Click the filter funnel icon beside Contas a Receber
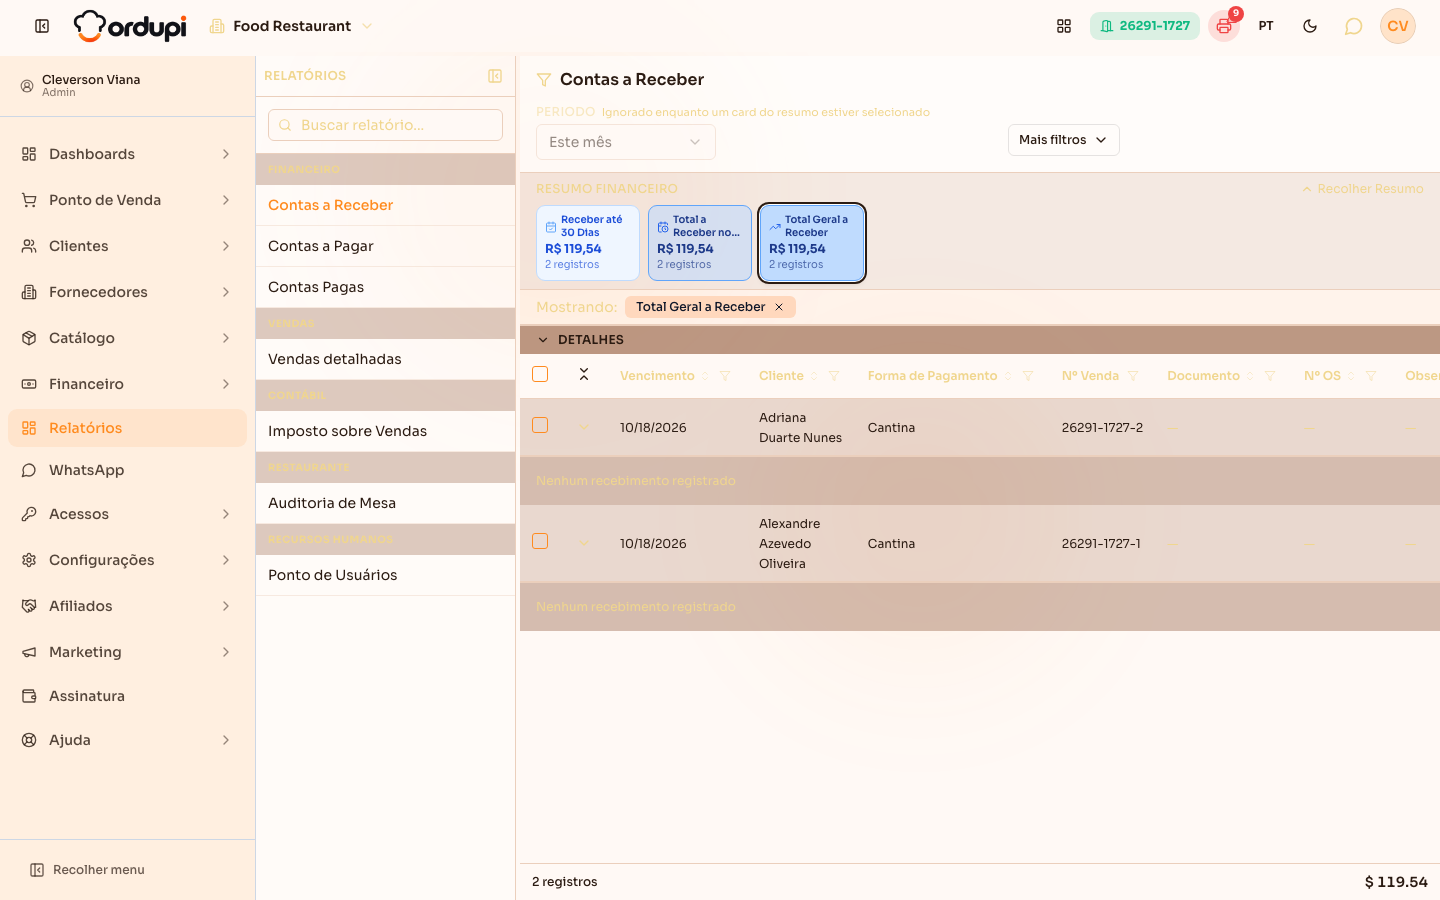The image size is (1440, 900). click(544, 80)
